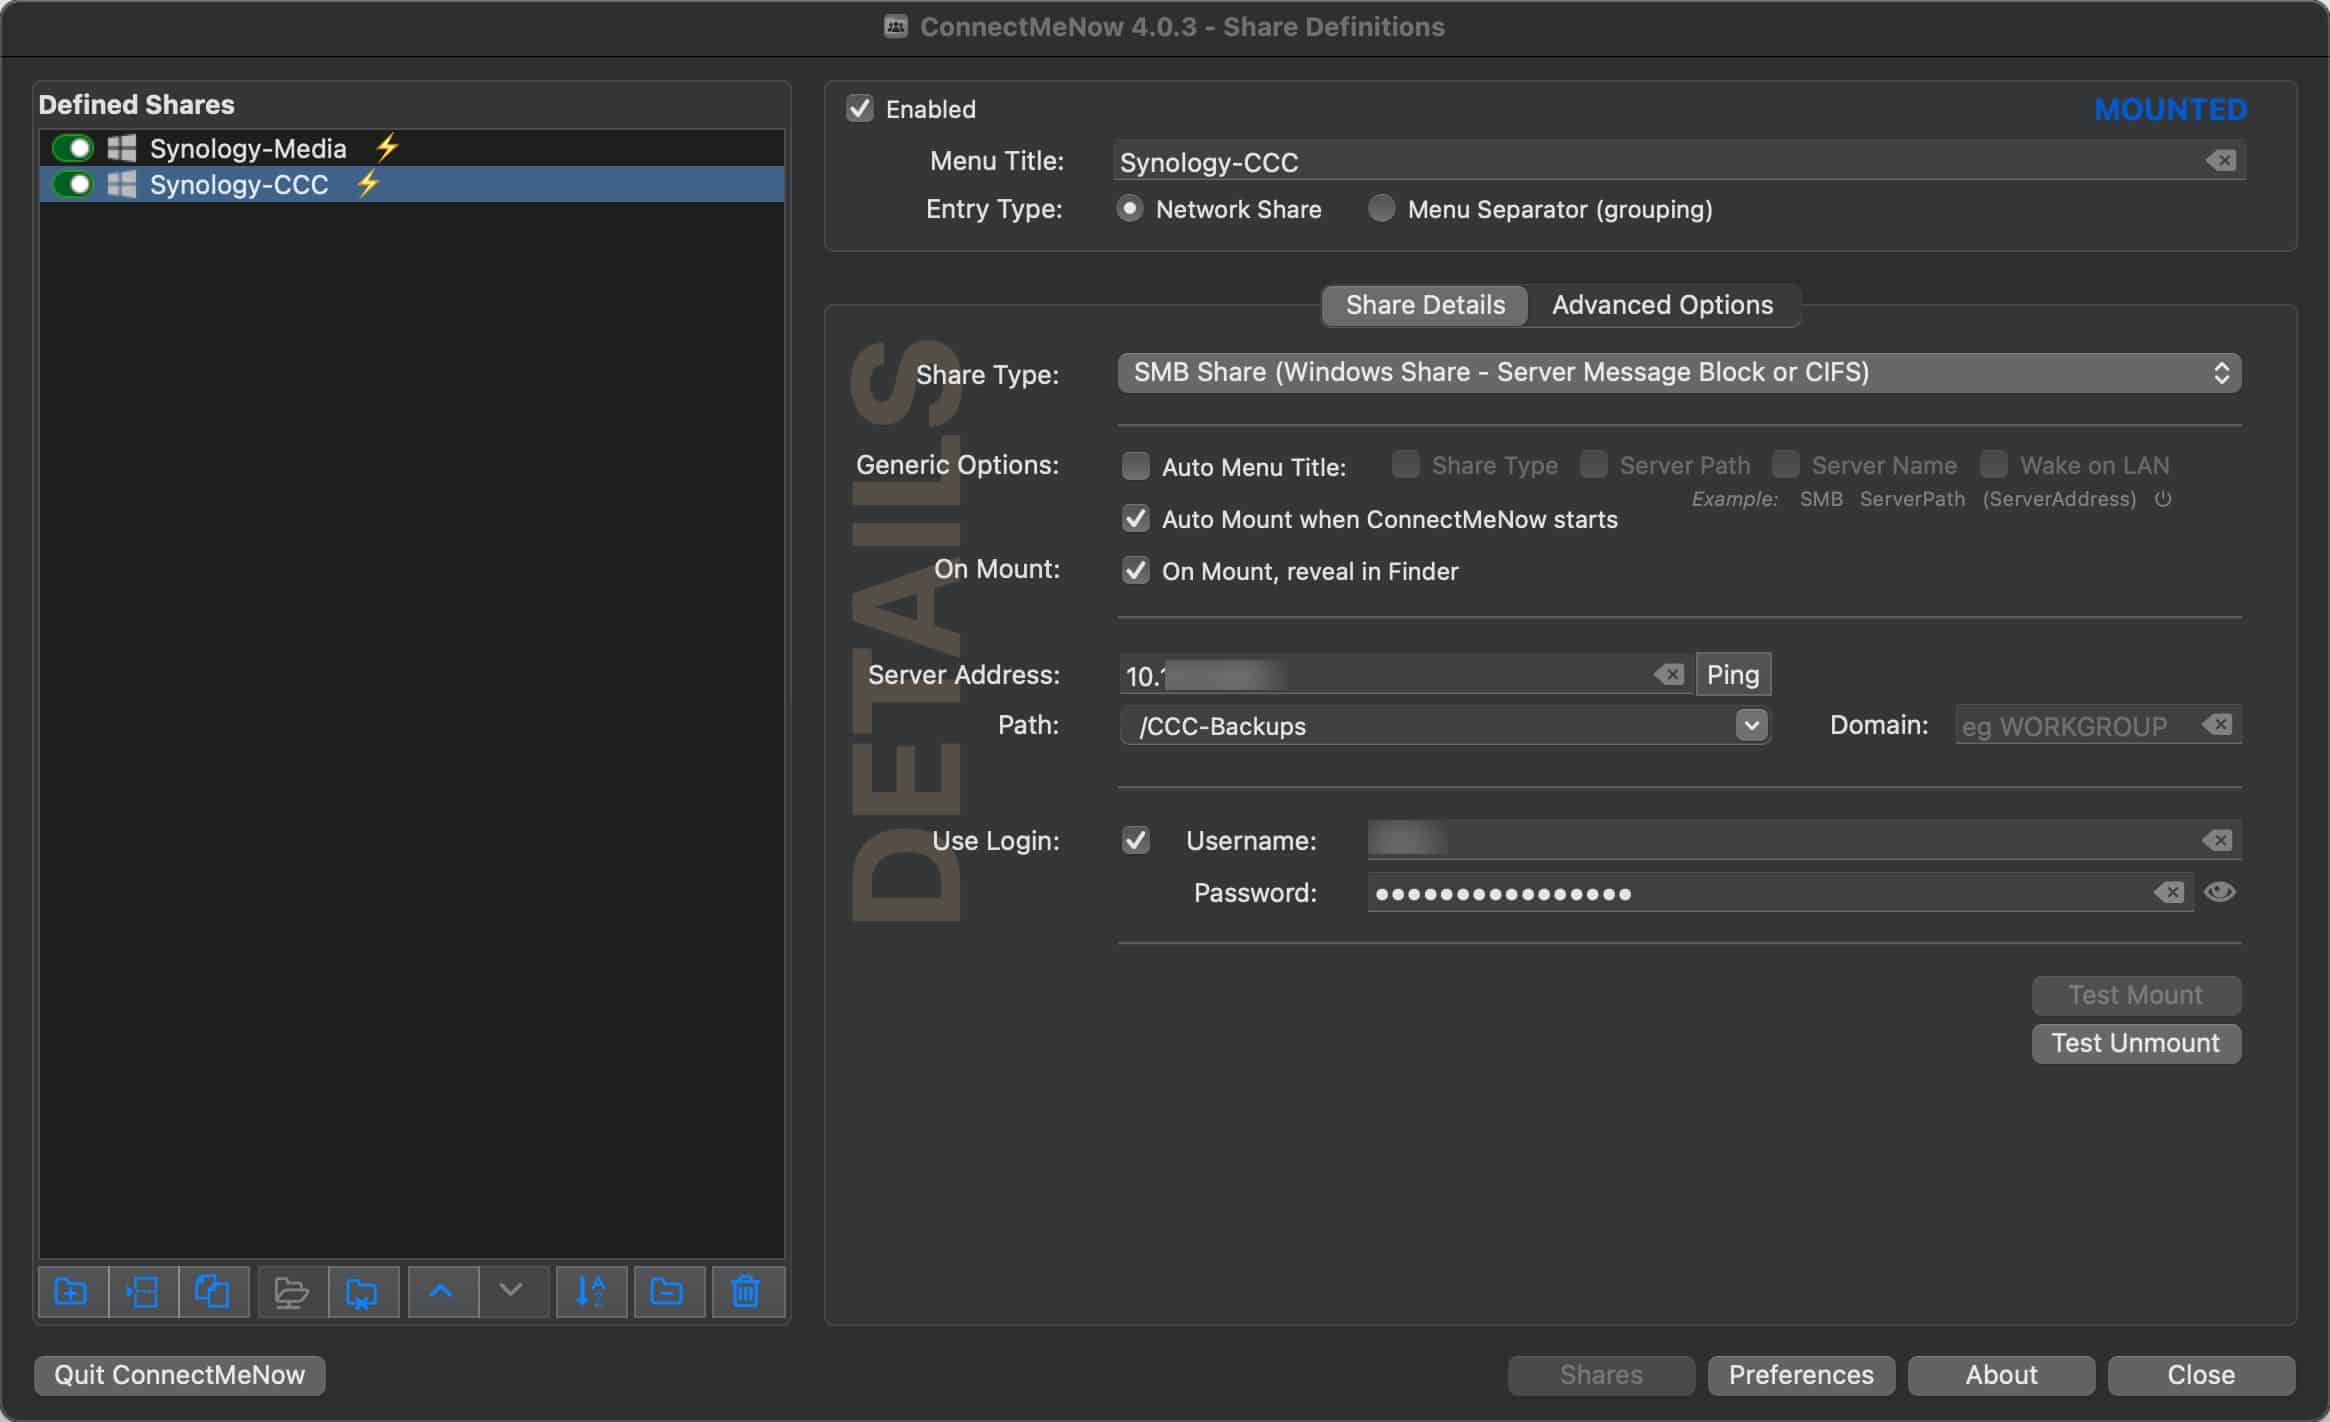
Task: Click the Test Unmount button
Action: [2135, 1043]
